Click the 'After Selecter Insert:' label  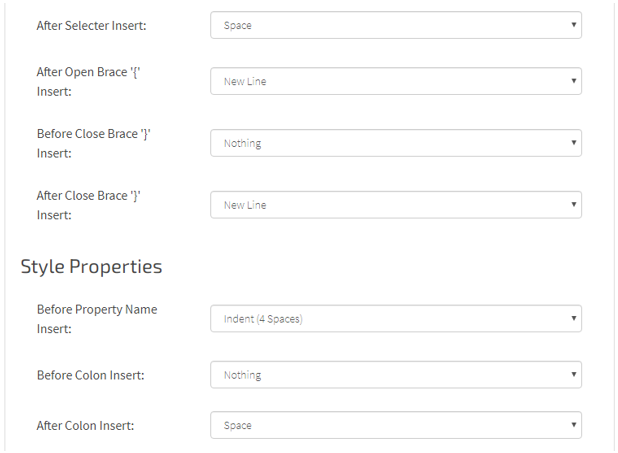coord(91,25)
